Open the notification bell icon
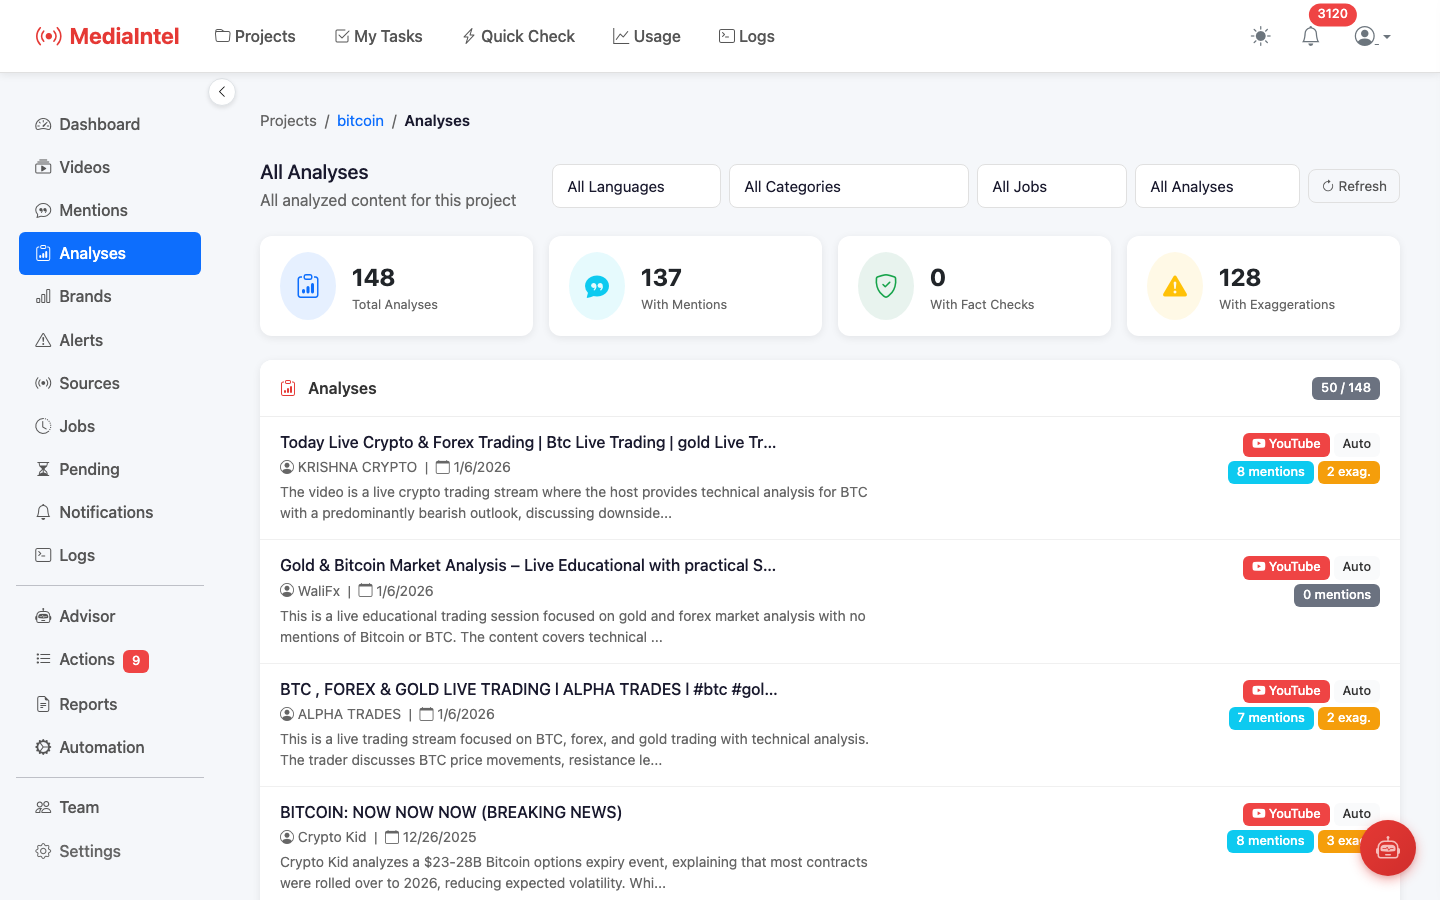Image resolution: width=1440 pixels, height=900 pixels. (x=1310, y=36)
